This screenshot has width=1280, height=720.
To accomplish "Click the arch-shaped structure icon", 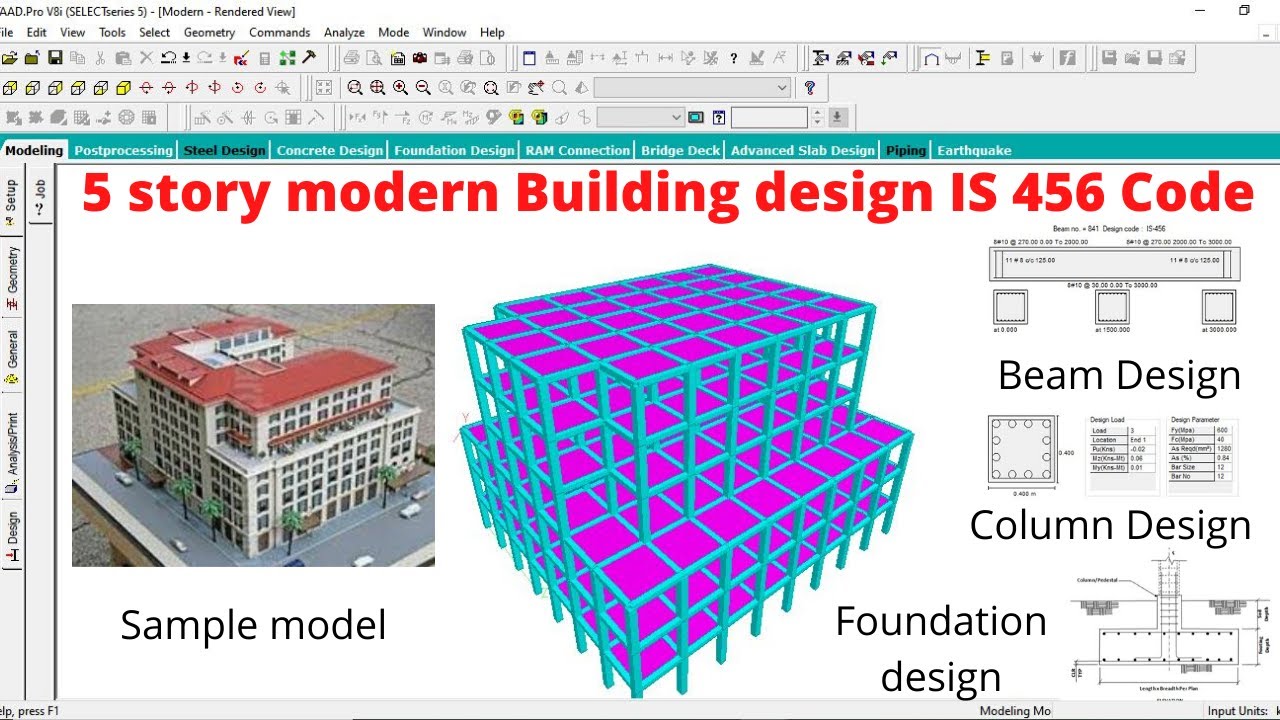I will click(x=931, y=58).
